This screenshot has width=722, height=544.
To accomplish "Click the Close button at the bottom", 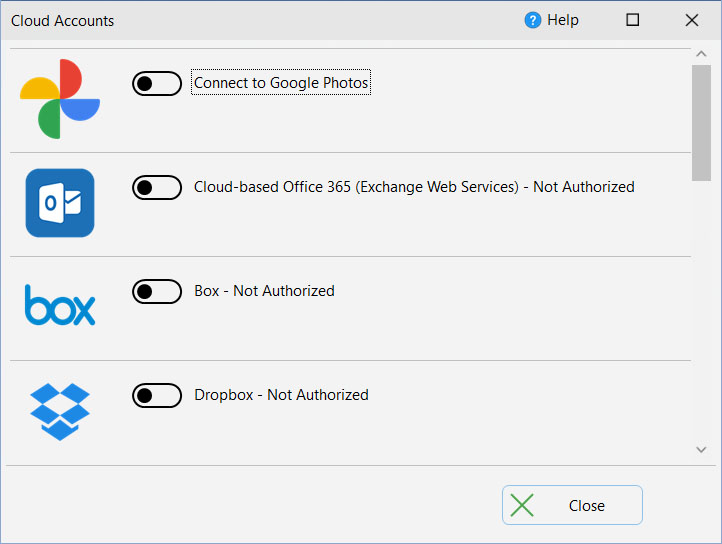I will pyautogui.click(x=572, y=505).
